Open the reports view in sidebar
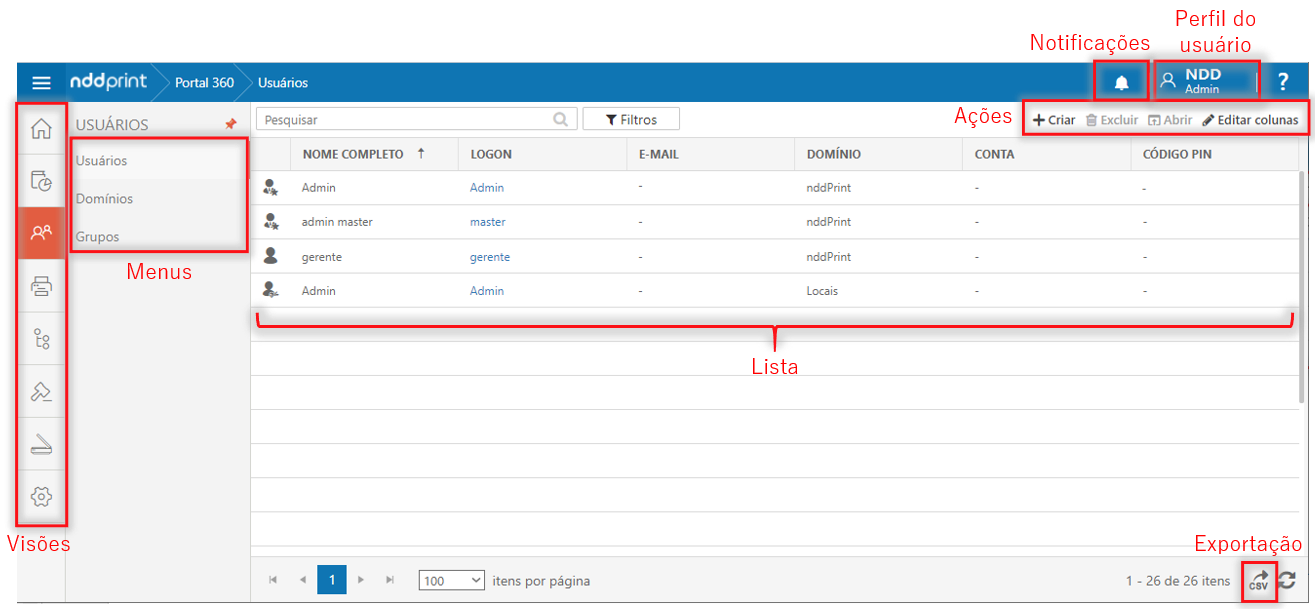Screen dimensions: 1315x609 coord(41,181)
